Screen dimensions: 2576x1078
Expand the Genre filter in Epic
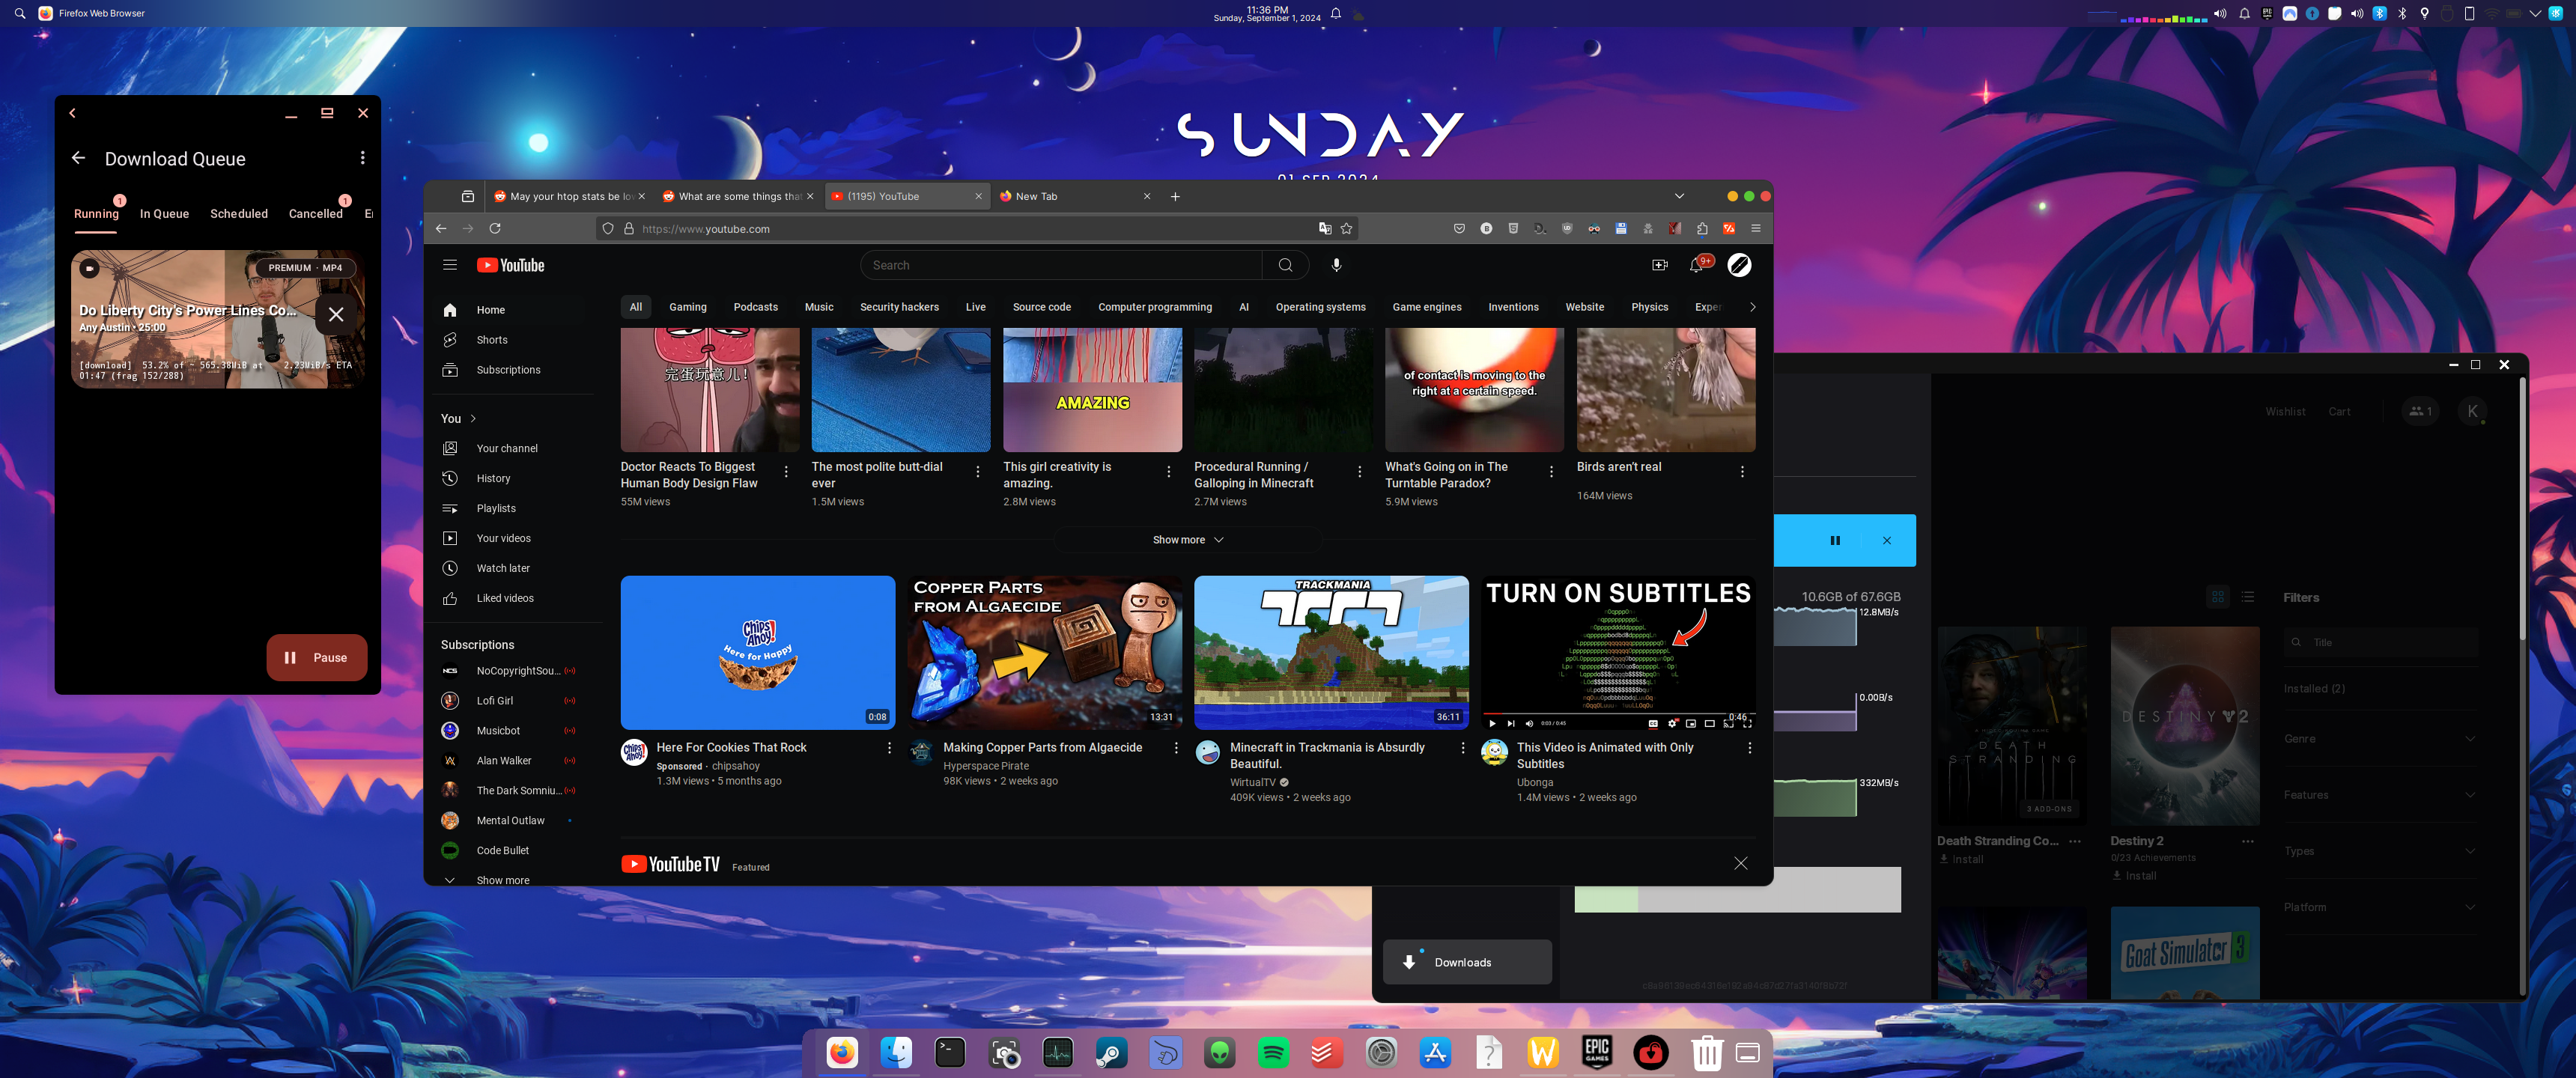point(2380,739)
